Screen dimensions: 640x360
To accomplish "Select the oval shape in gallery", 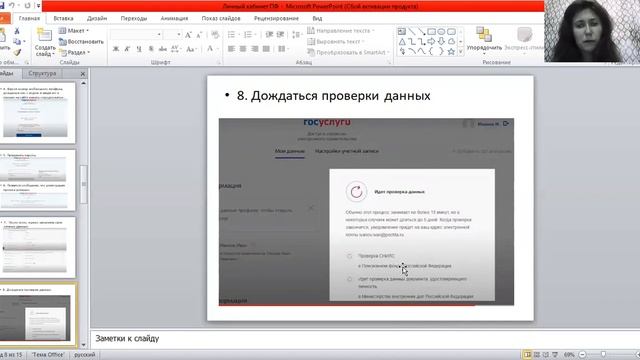I will click(x=441, y=31).
